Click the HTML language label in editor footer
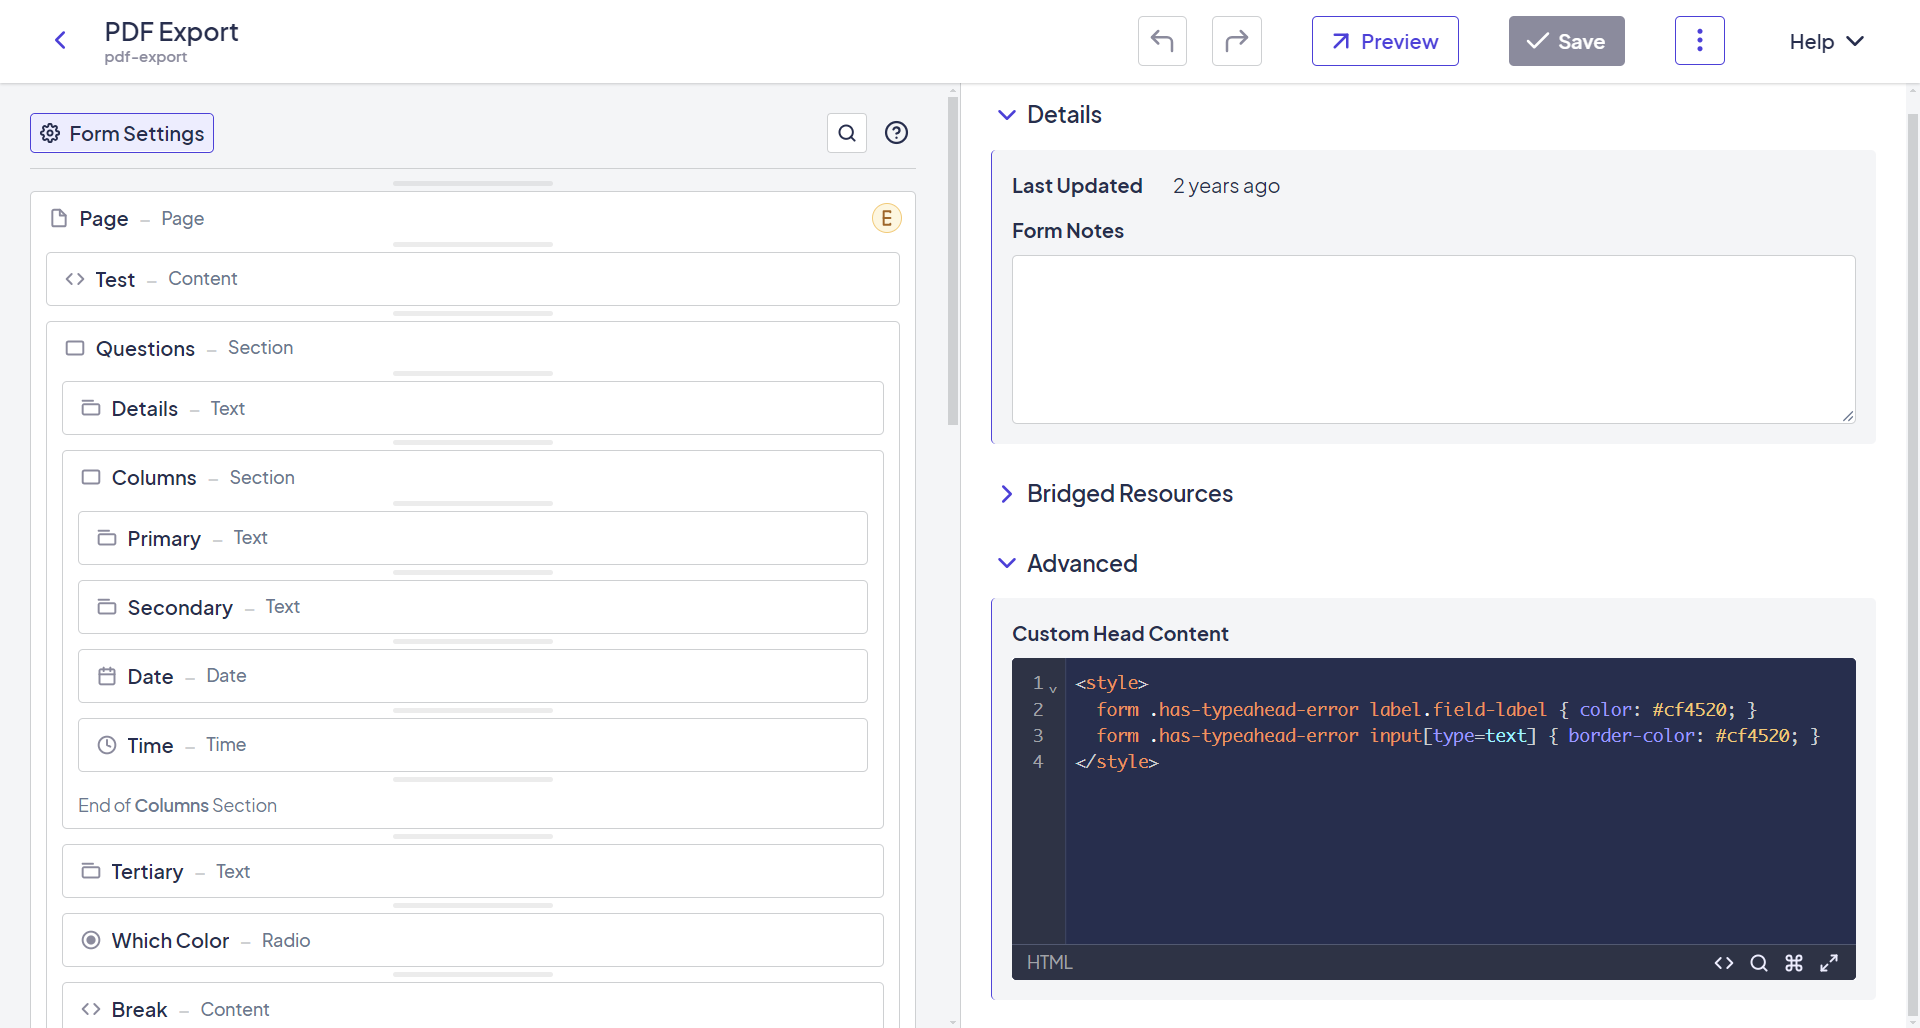1920x1028 pixels. pyautogui.click(x=1050, y=962)
